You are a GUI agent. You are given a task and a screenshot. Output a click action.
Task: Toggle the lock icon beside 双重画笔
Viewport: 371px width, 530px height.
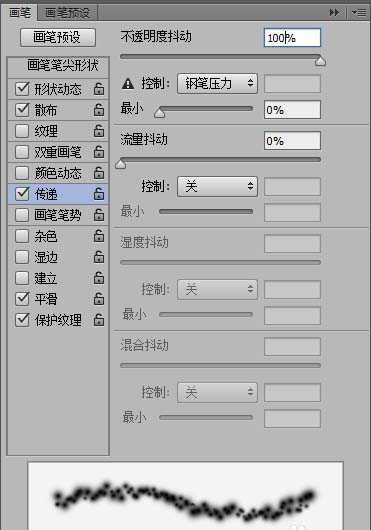point(99,152)
